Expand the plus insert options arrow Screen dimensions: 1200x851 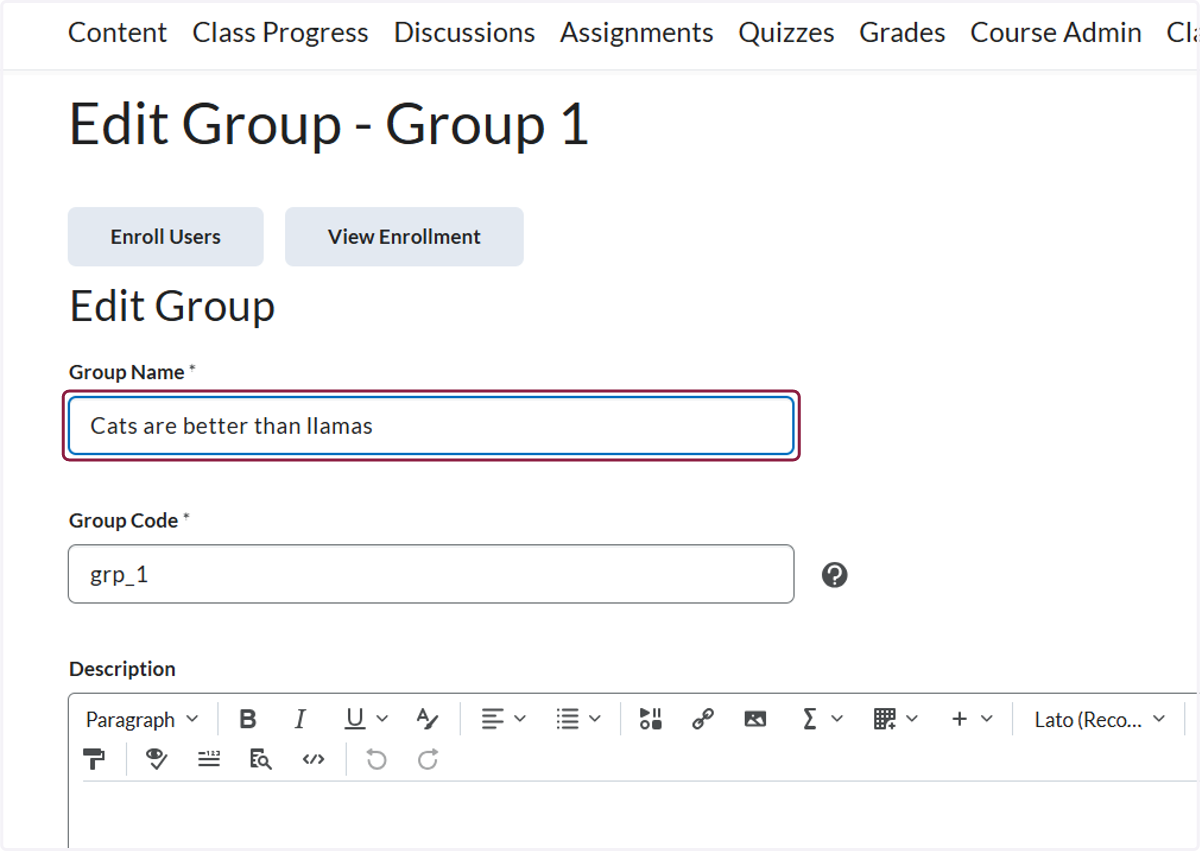[987, 719]
